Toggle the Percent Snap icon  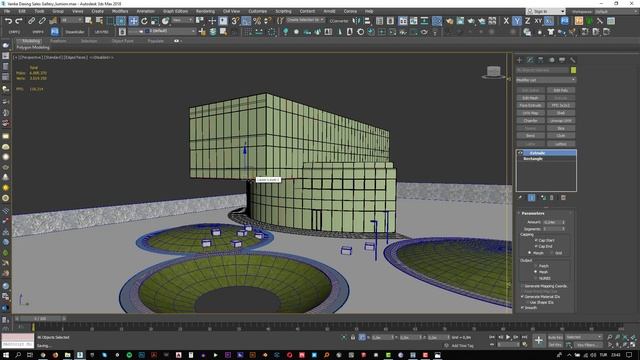point(257,20)
